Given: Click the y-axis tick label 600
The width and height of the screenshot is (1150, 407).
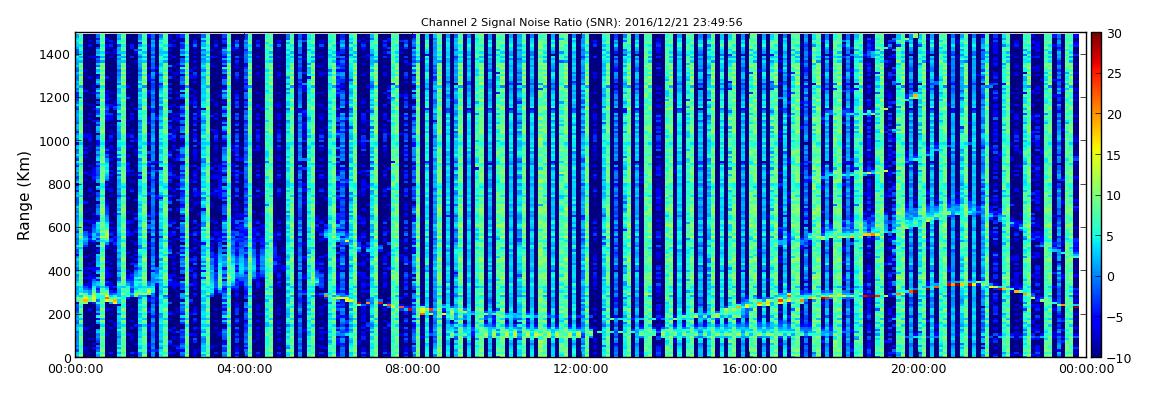Looking at the screenshot, I should (x=59, y=227).
